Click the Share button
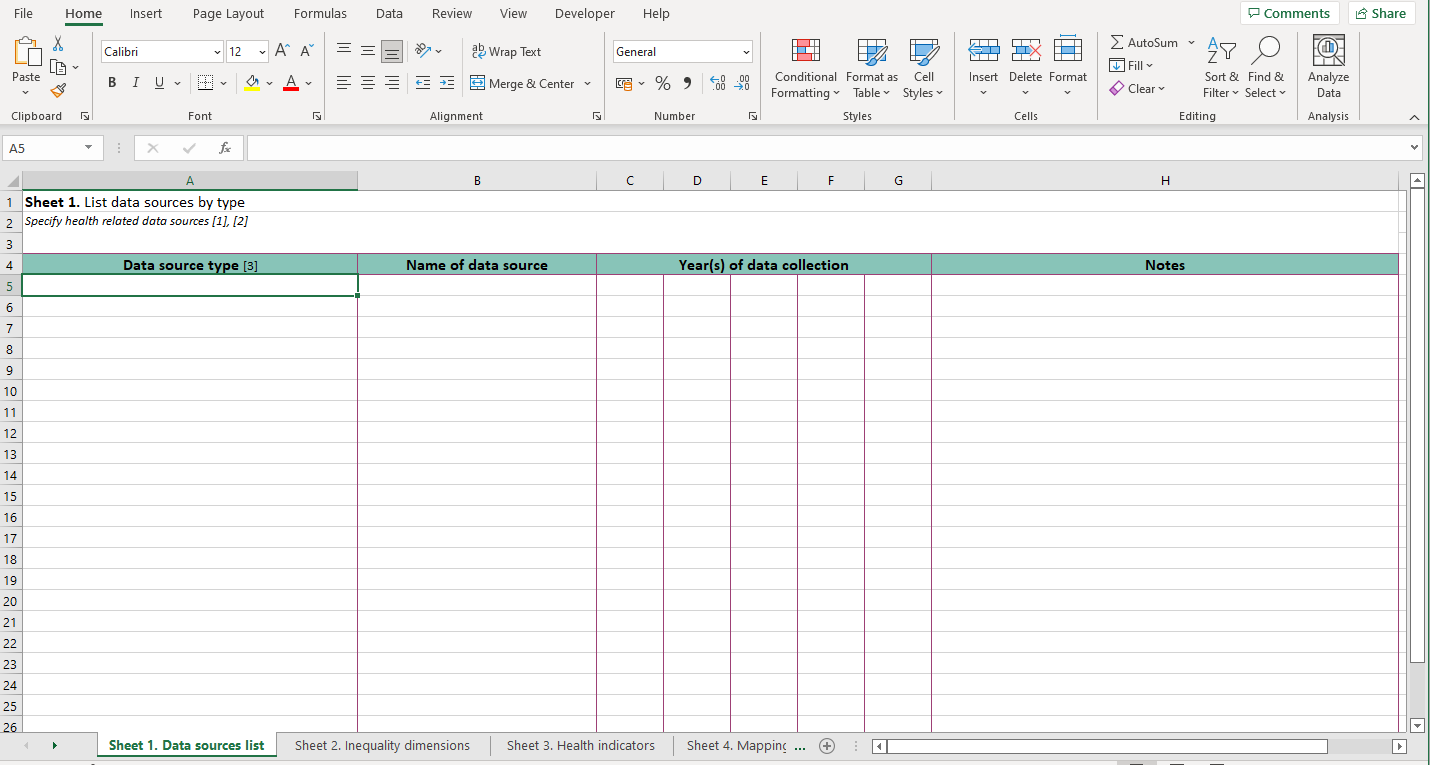The width and height of the screenshot is (1430, 765). coord(1381,14)
